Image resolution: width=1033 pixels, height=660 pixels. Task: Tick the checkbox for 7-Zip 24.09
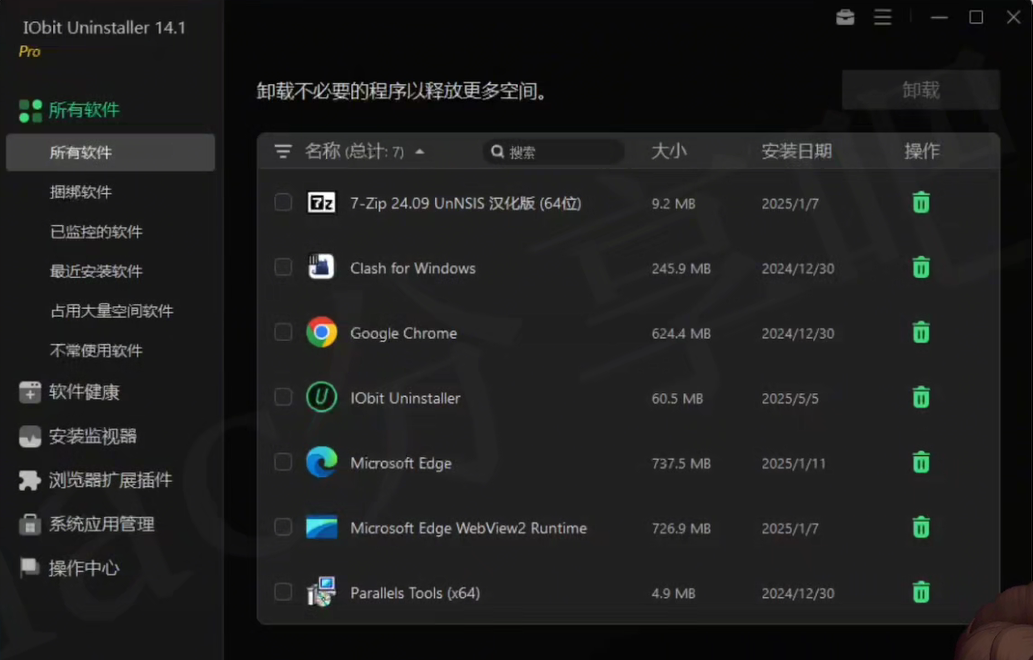pos(283,202)
